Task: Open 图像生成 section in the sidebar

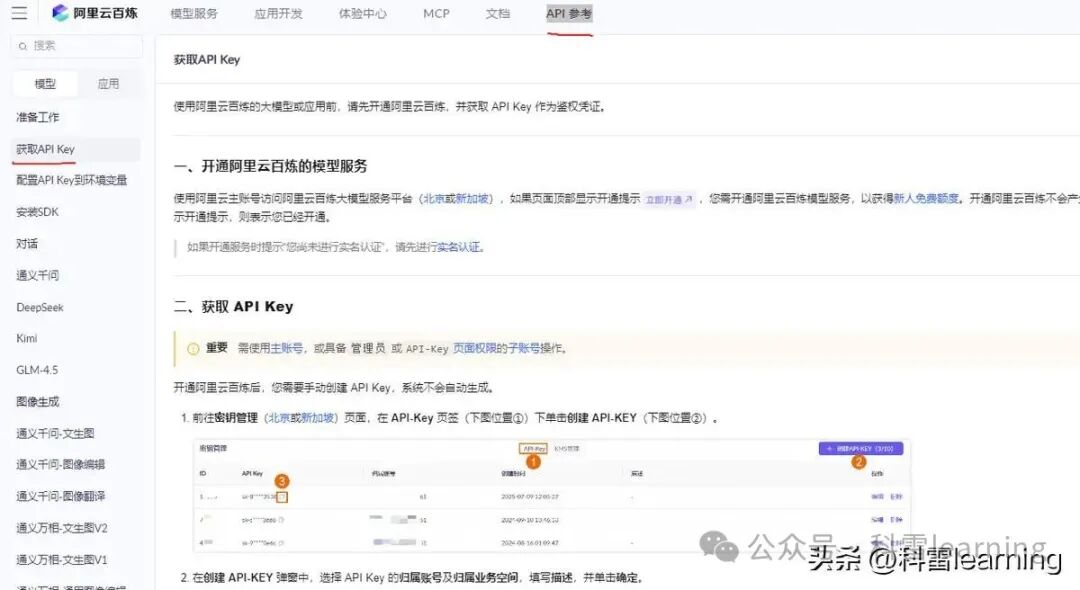Action: click(37, 401)
